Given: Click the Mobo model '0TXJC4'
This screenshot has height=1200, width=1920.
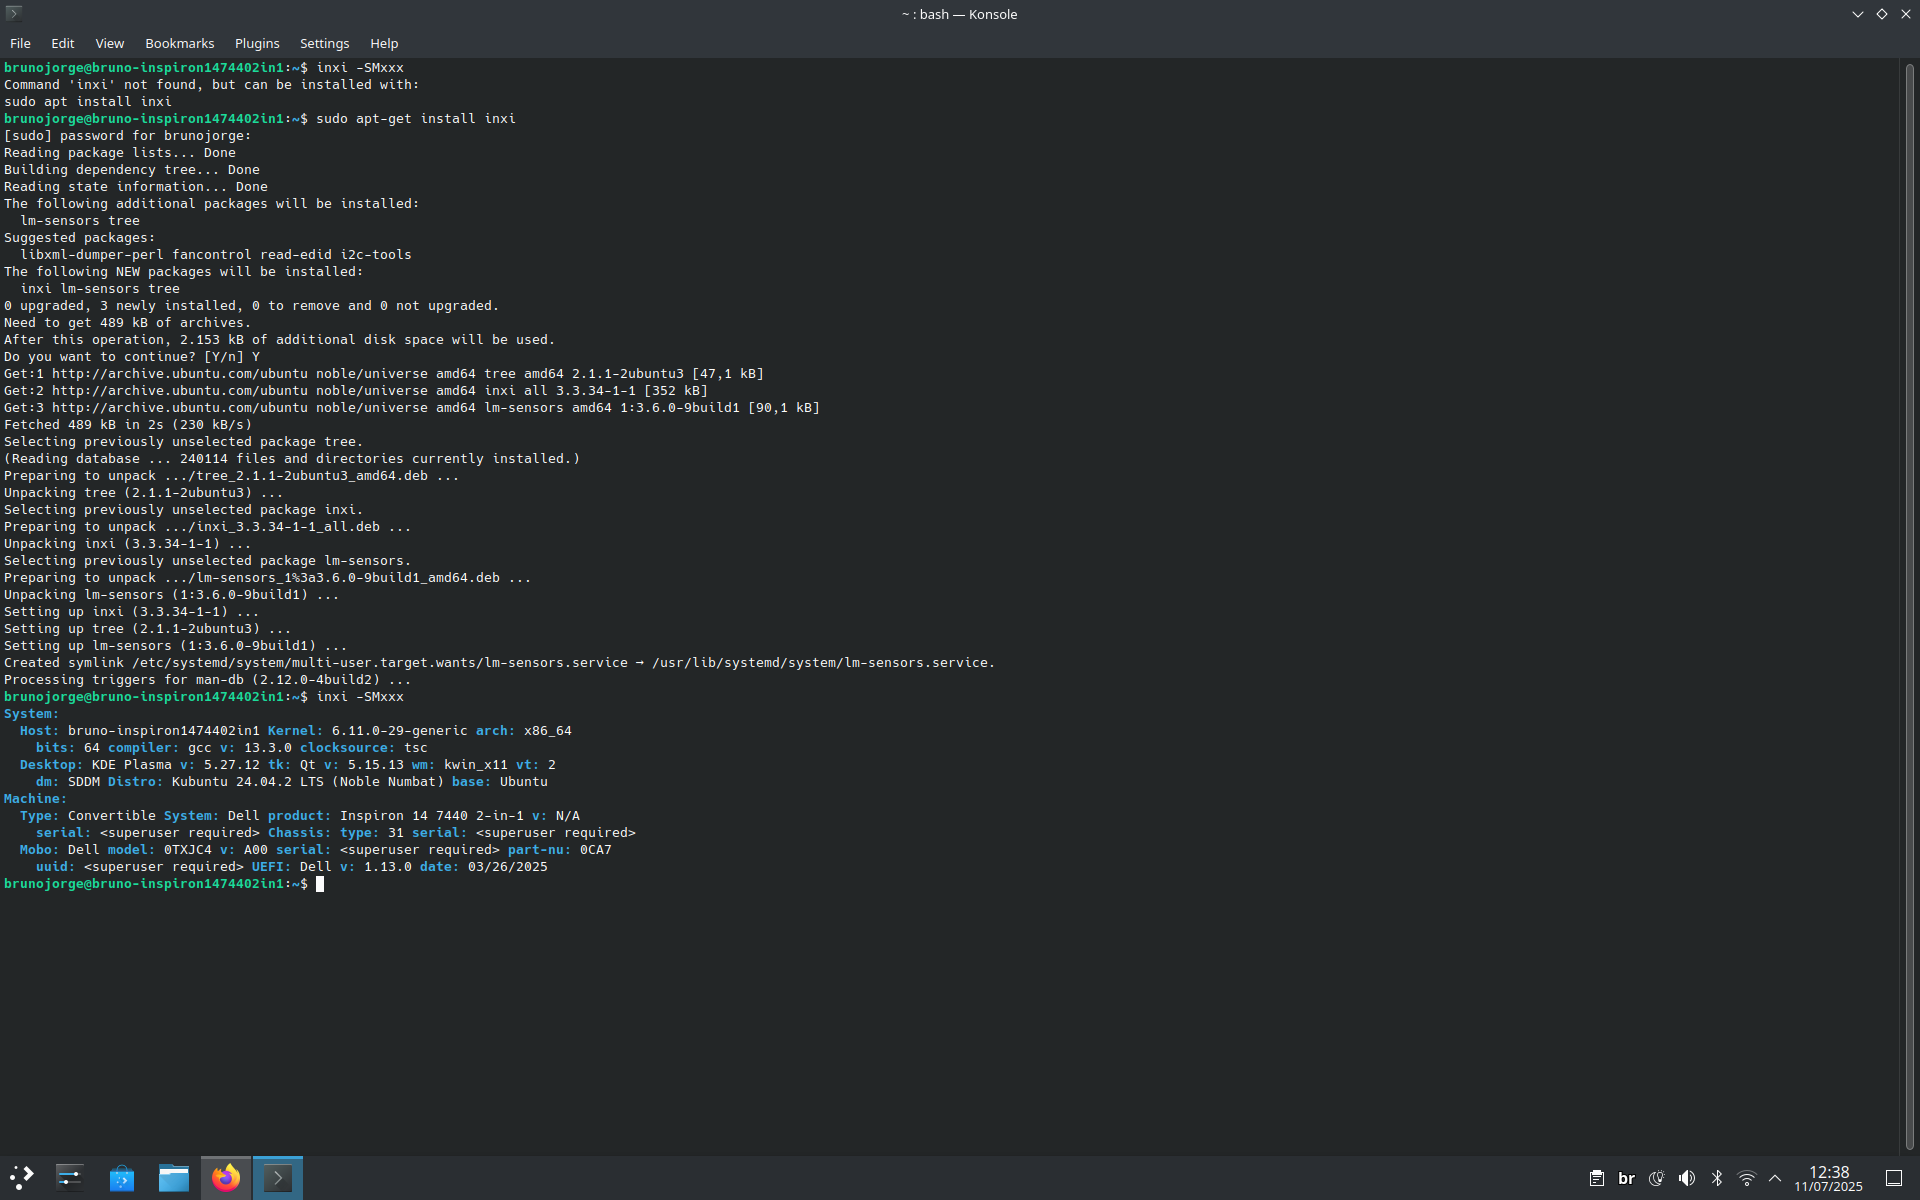Looking at the screenshot, I should (188, 850).
